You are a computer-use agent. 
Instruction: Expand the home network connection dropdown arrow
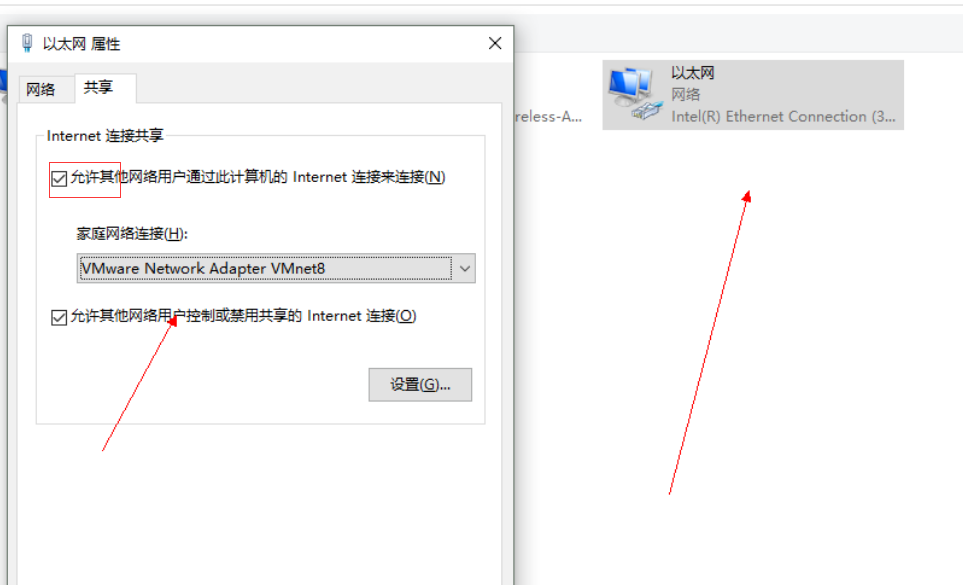pos(465,268)
